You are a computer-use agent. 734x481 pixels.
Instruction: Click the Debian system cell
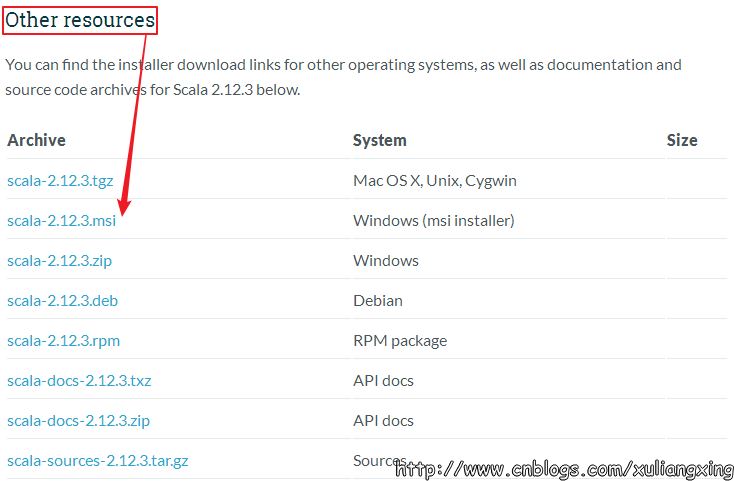click(x=378, y=301)
